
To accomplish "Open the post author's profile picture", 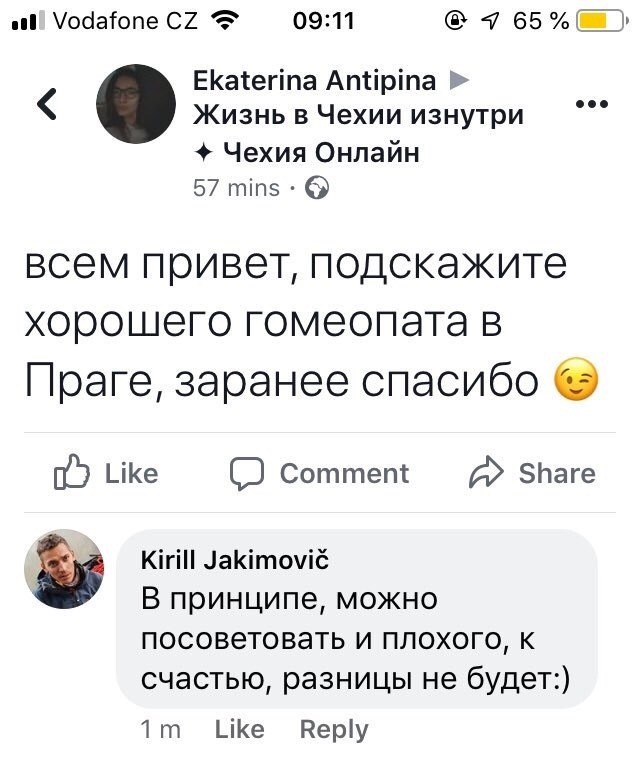I will coord(136,104).
